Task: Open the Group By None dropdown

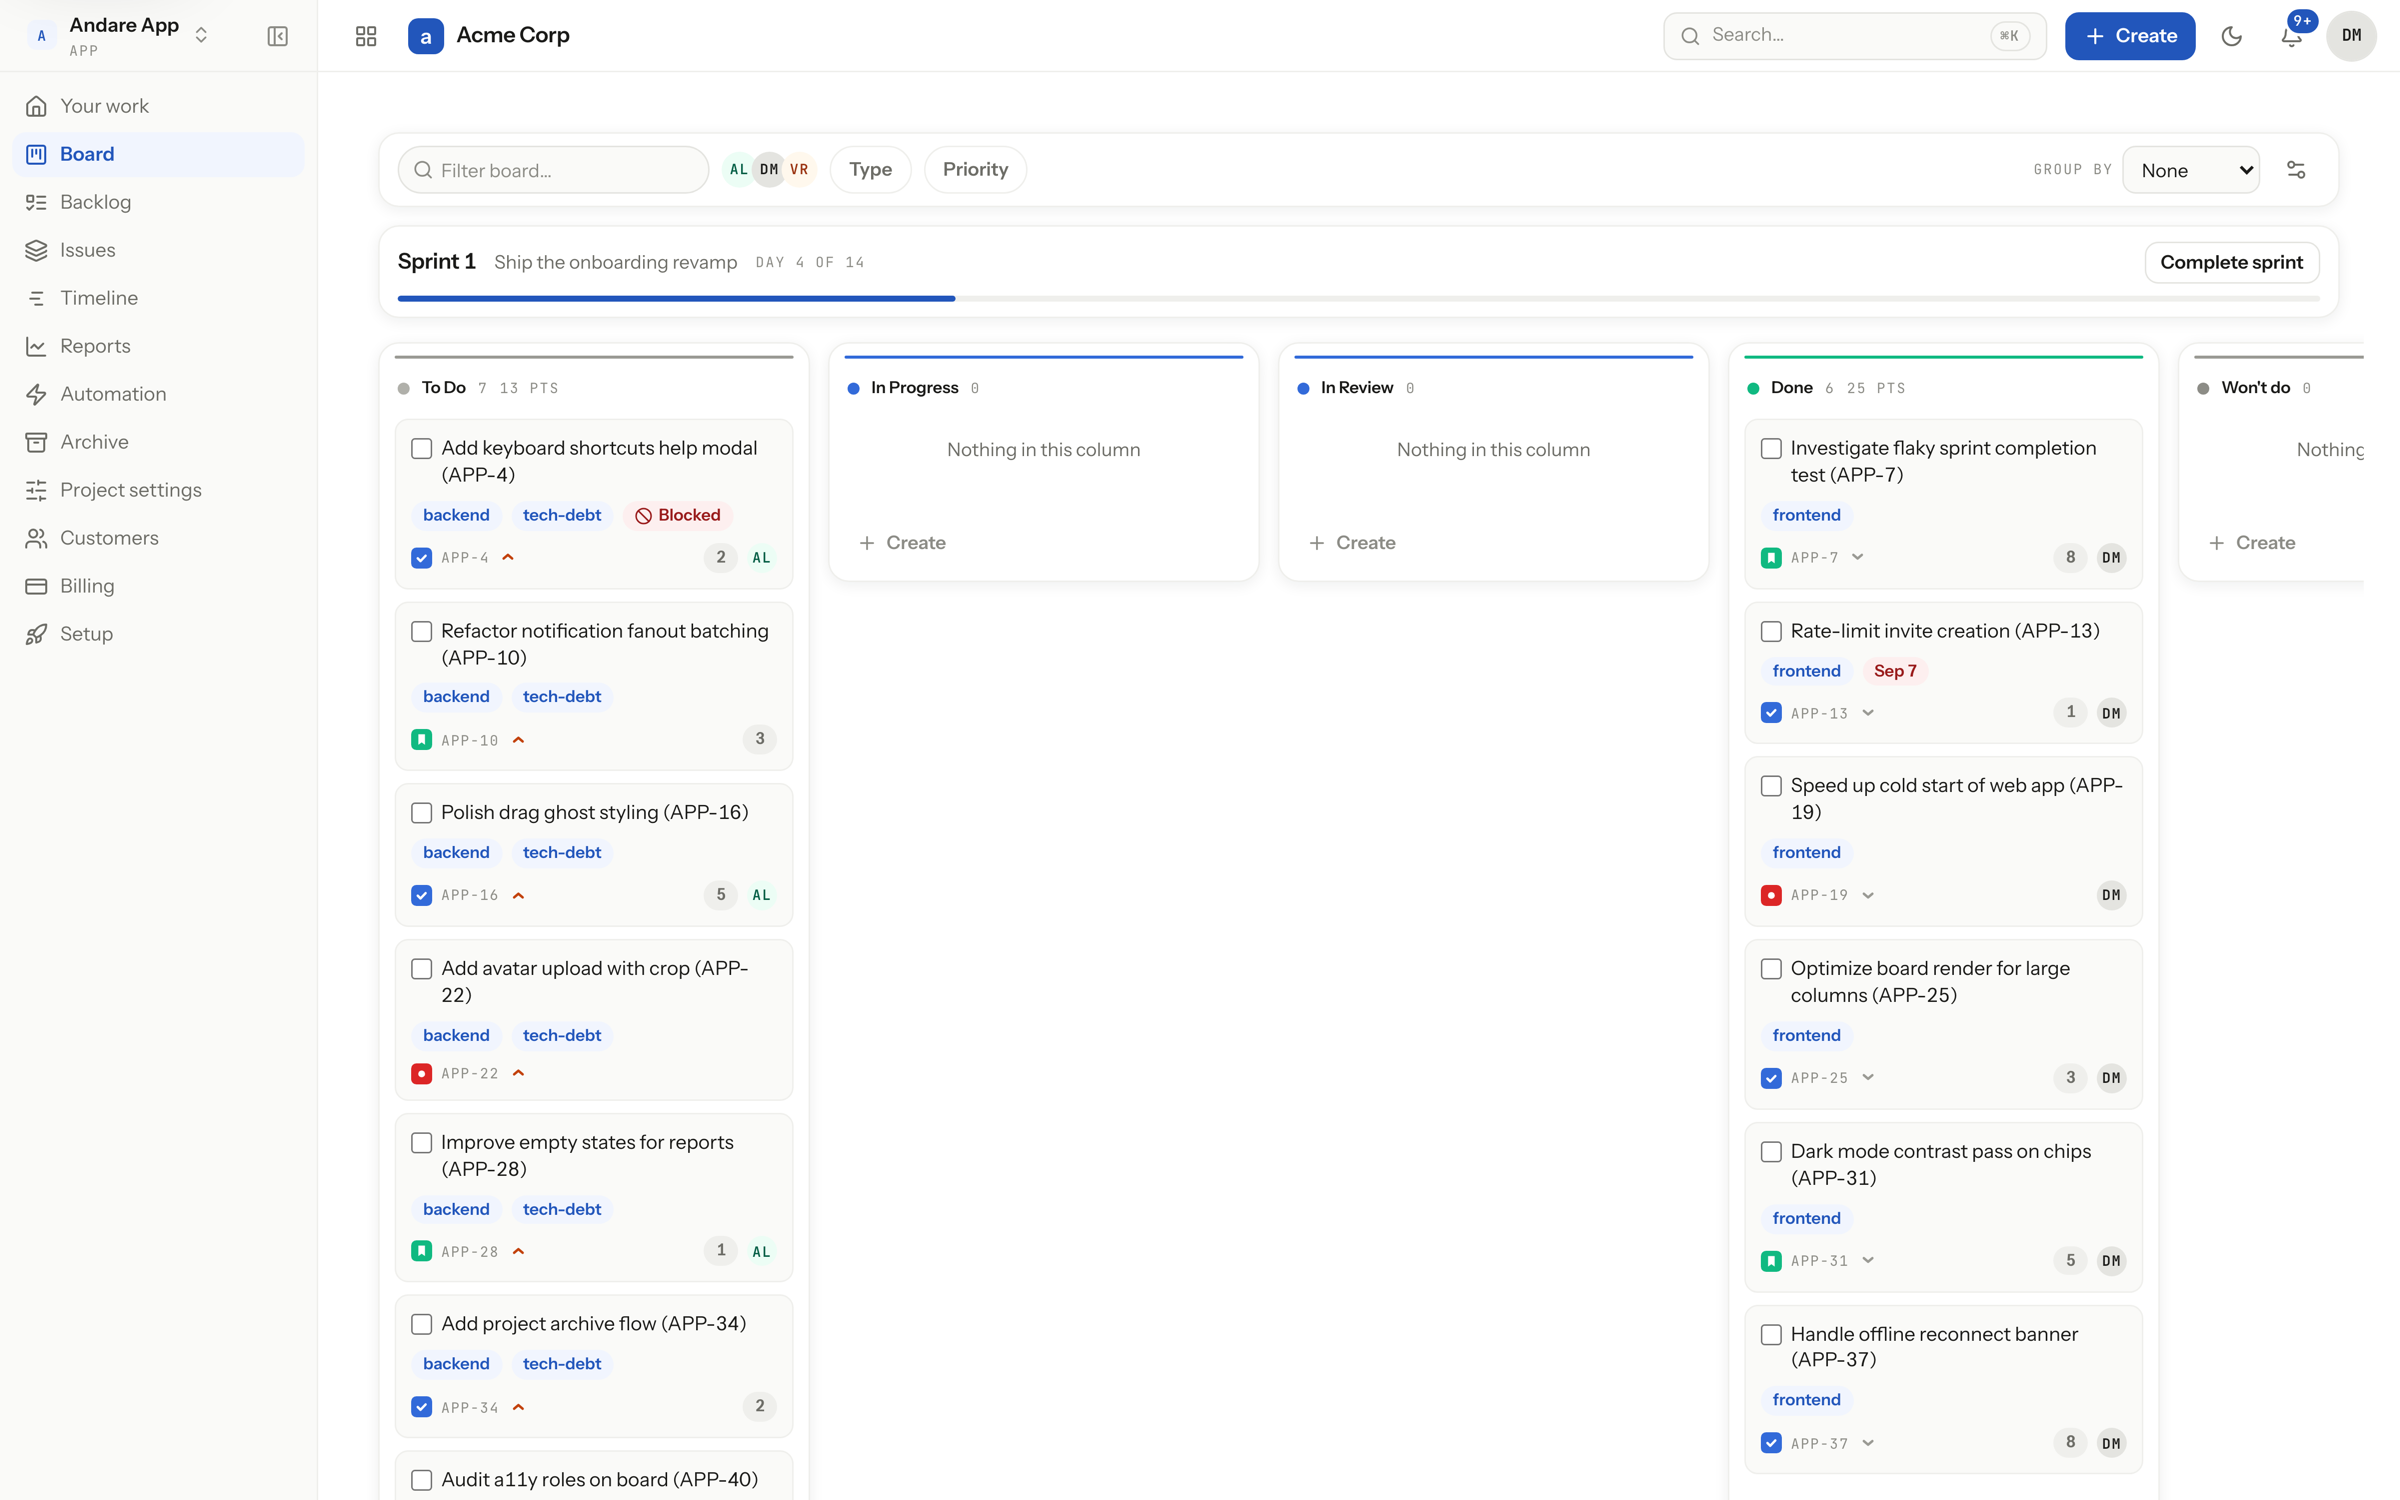Action: coord(2191,170)
